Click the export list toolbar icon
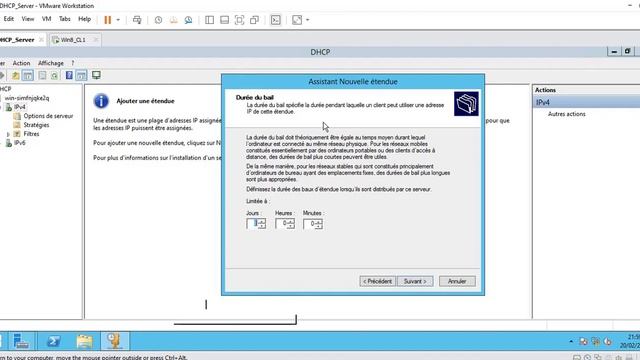Screen dimensions: 640x360 (42, 76)
